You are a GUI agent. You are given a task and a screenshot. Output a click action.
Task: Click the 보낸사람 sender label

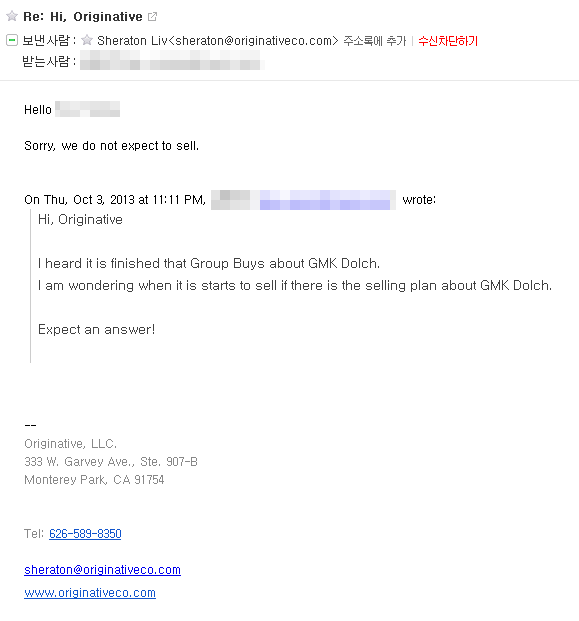click(46, 40)
